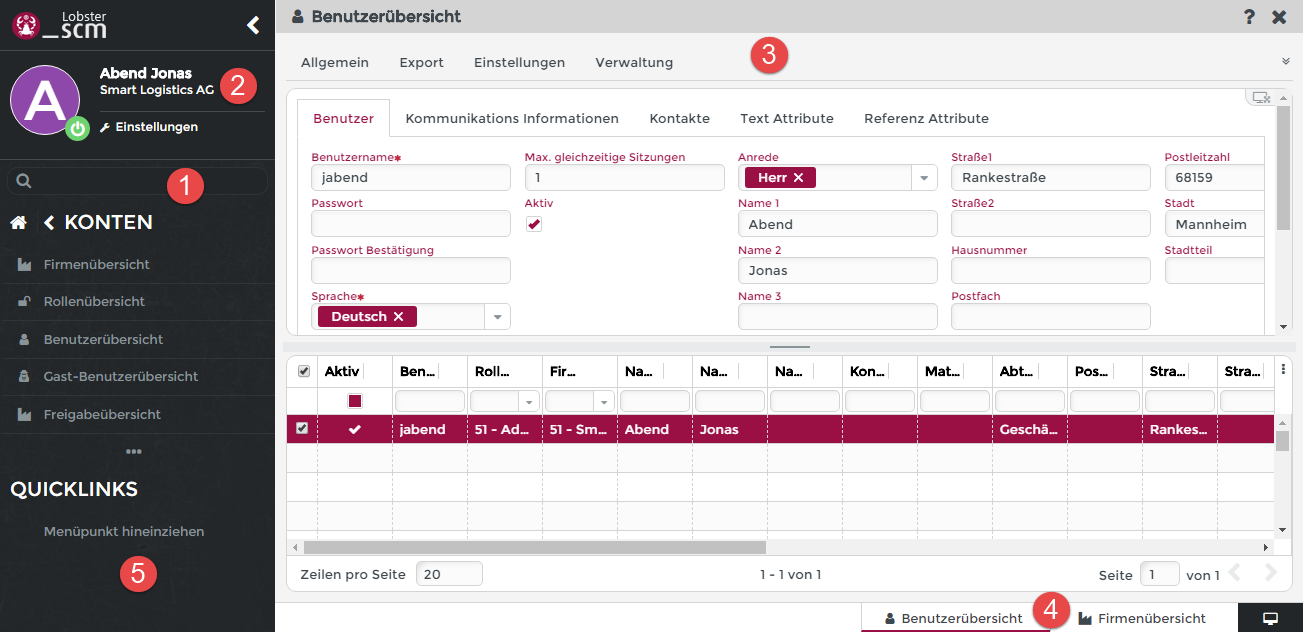
Task: Click the Firmenübersicht menu icon in sidebar
Action: (x=24, y=265)
